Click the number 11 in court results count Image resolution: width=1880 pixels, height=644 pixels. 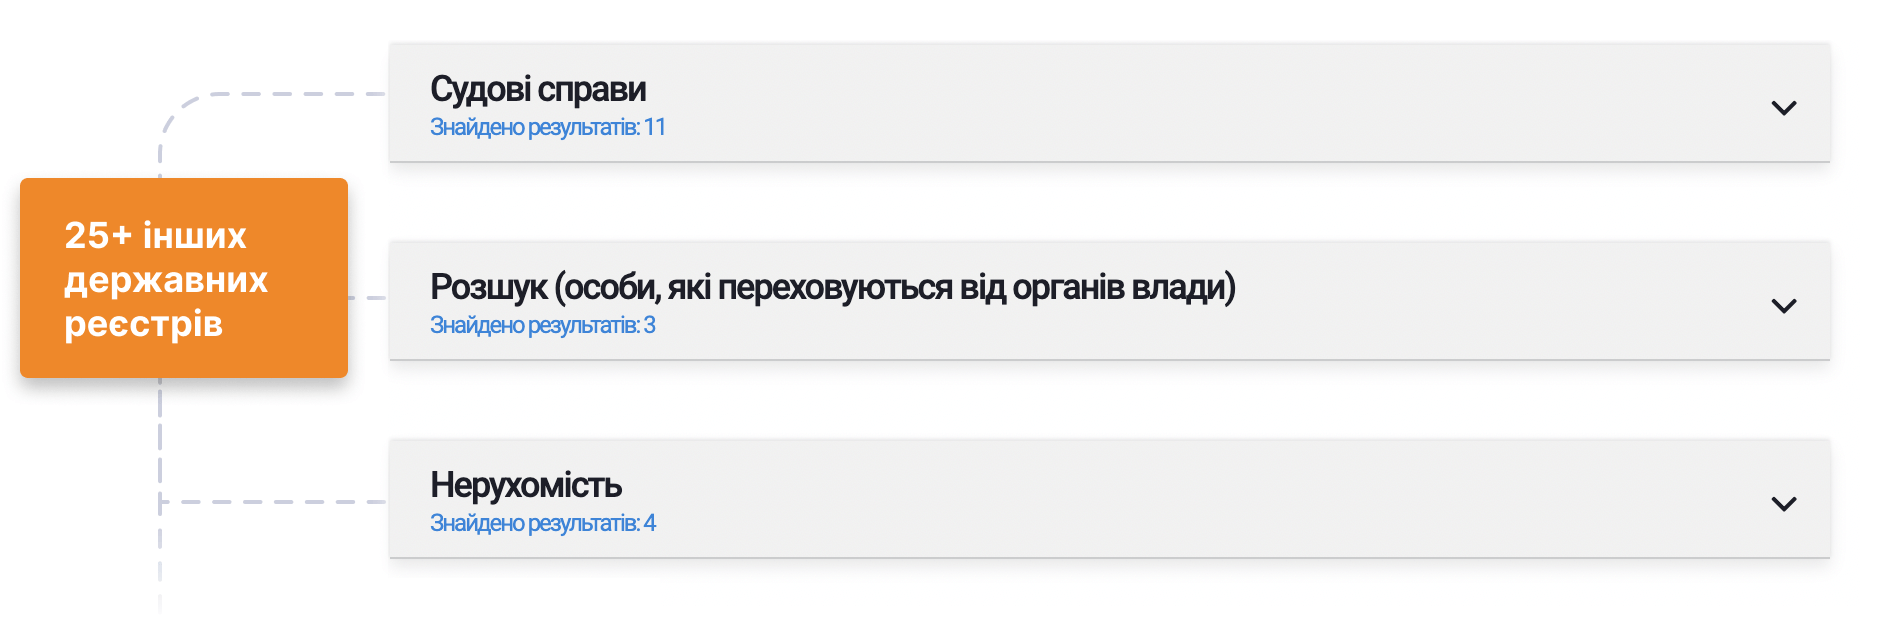tap(655, 127)
